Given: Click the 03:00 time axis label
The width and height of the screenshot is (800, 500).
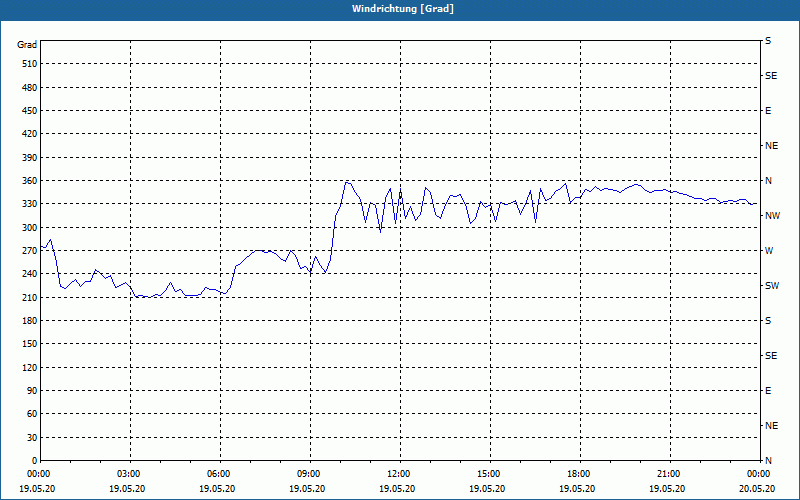Looking at the screenshot, I should [x=131, y=474].
